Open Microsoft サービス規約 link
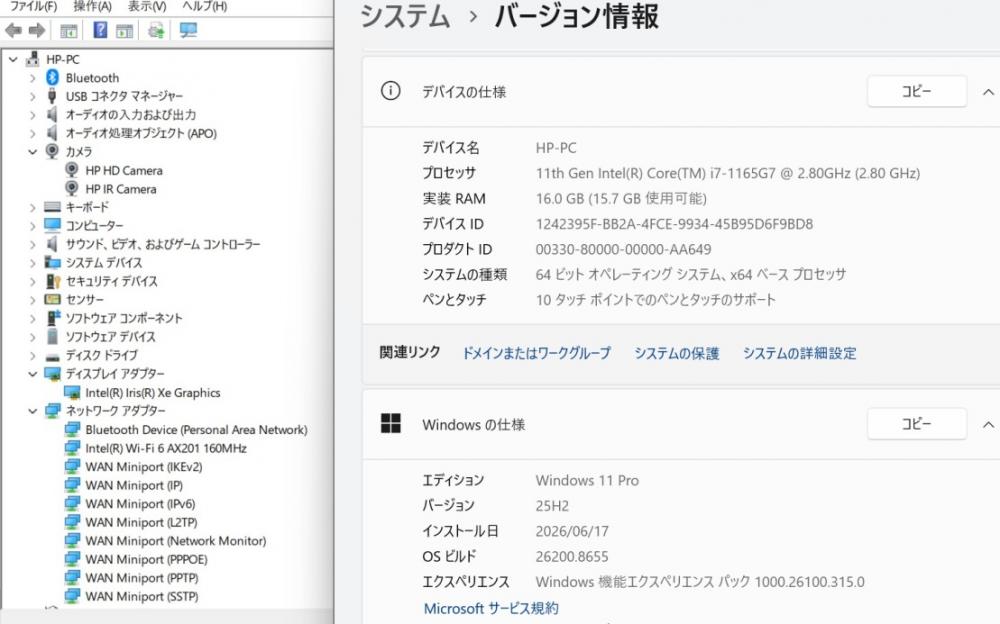The height and width of the screenshot is (624, 1000). point(491,608)
